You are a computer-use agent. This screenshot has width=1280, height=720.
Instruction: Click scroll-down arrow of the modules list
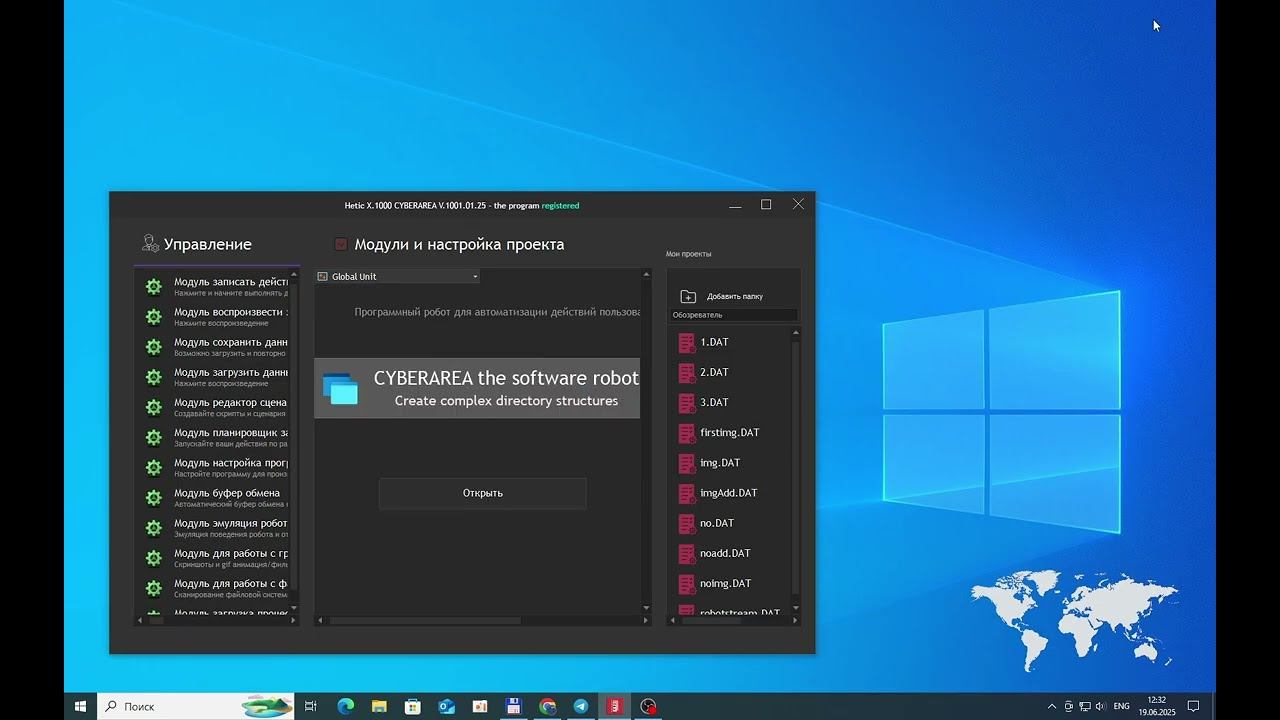(294, 608)
